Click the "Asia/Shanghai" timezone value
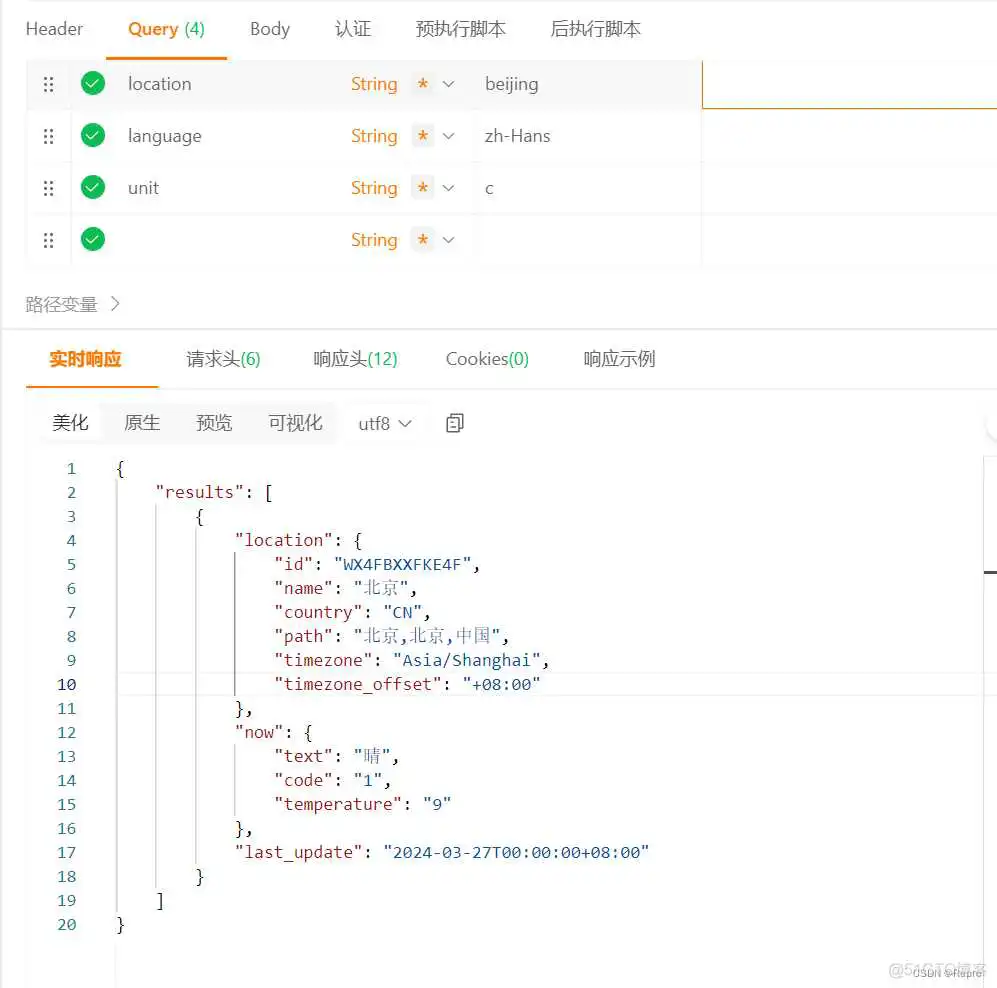Image resolution: width=997 pixels, height=988 pixels. [x=467, y=661]
